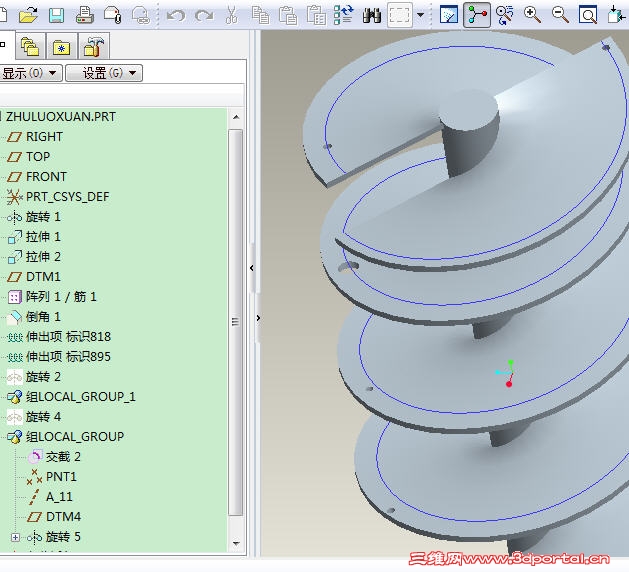The height and width of the screenshot is (572, 629).
Task: Cut the selection with scissors icon
Action: [x=231, y=15]
